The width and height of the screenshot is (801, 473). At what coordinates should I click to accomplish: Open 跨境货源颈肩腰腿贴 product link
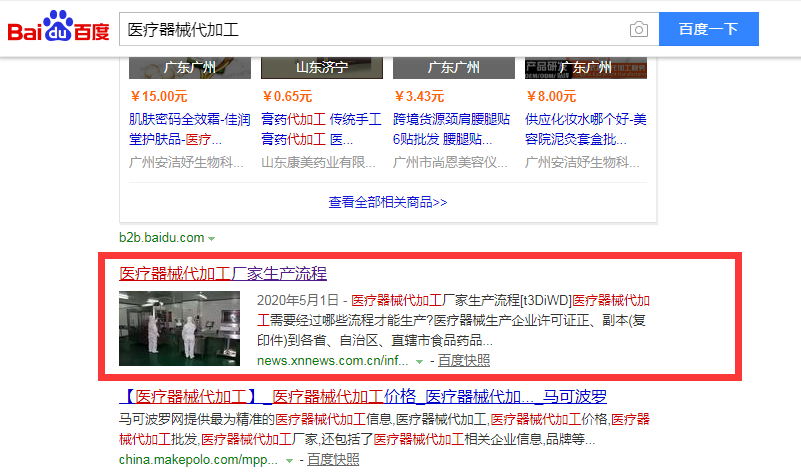452,129
